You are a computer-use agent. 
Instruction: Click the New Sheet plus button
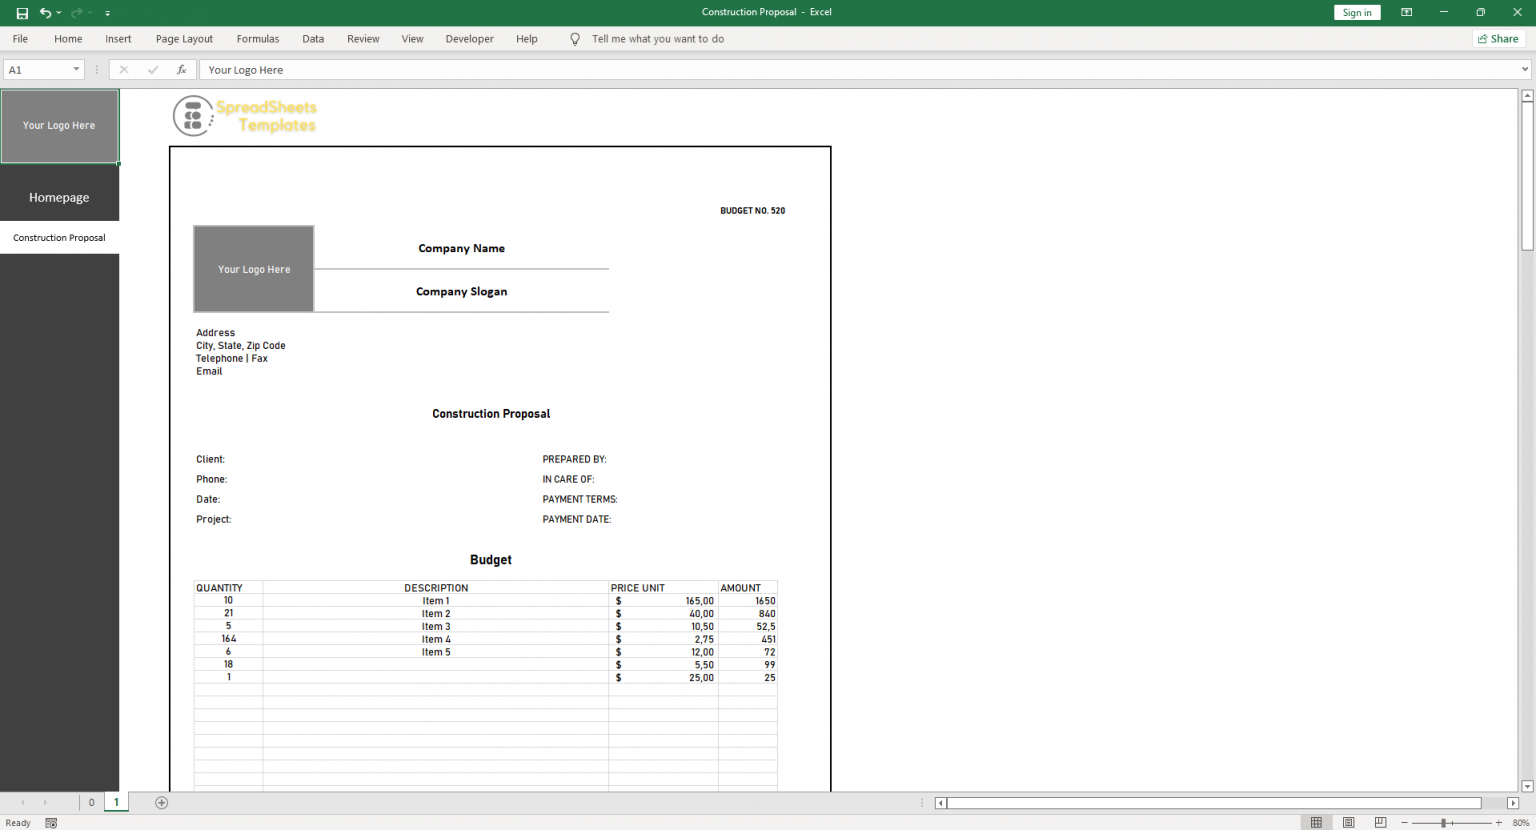[x=160, y=802]
